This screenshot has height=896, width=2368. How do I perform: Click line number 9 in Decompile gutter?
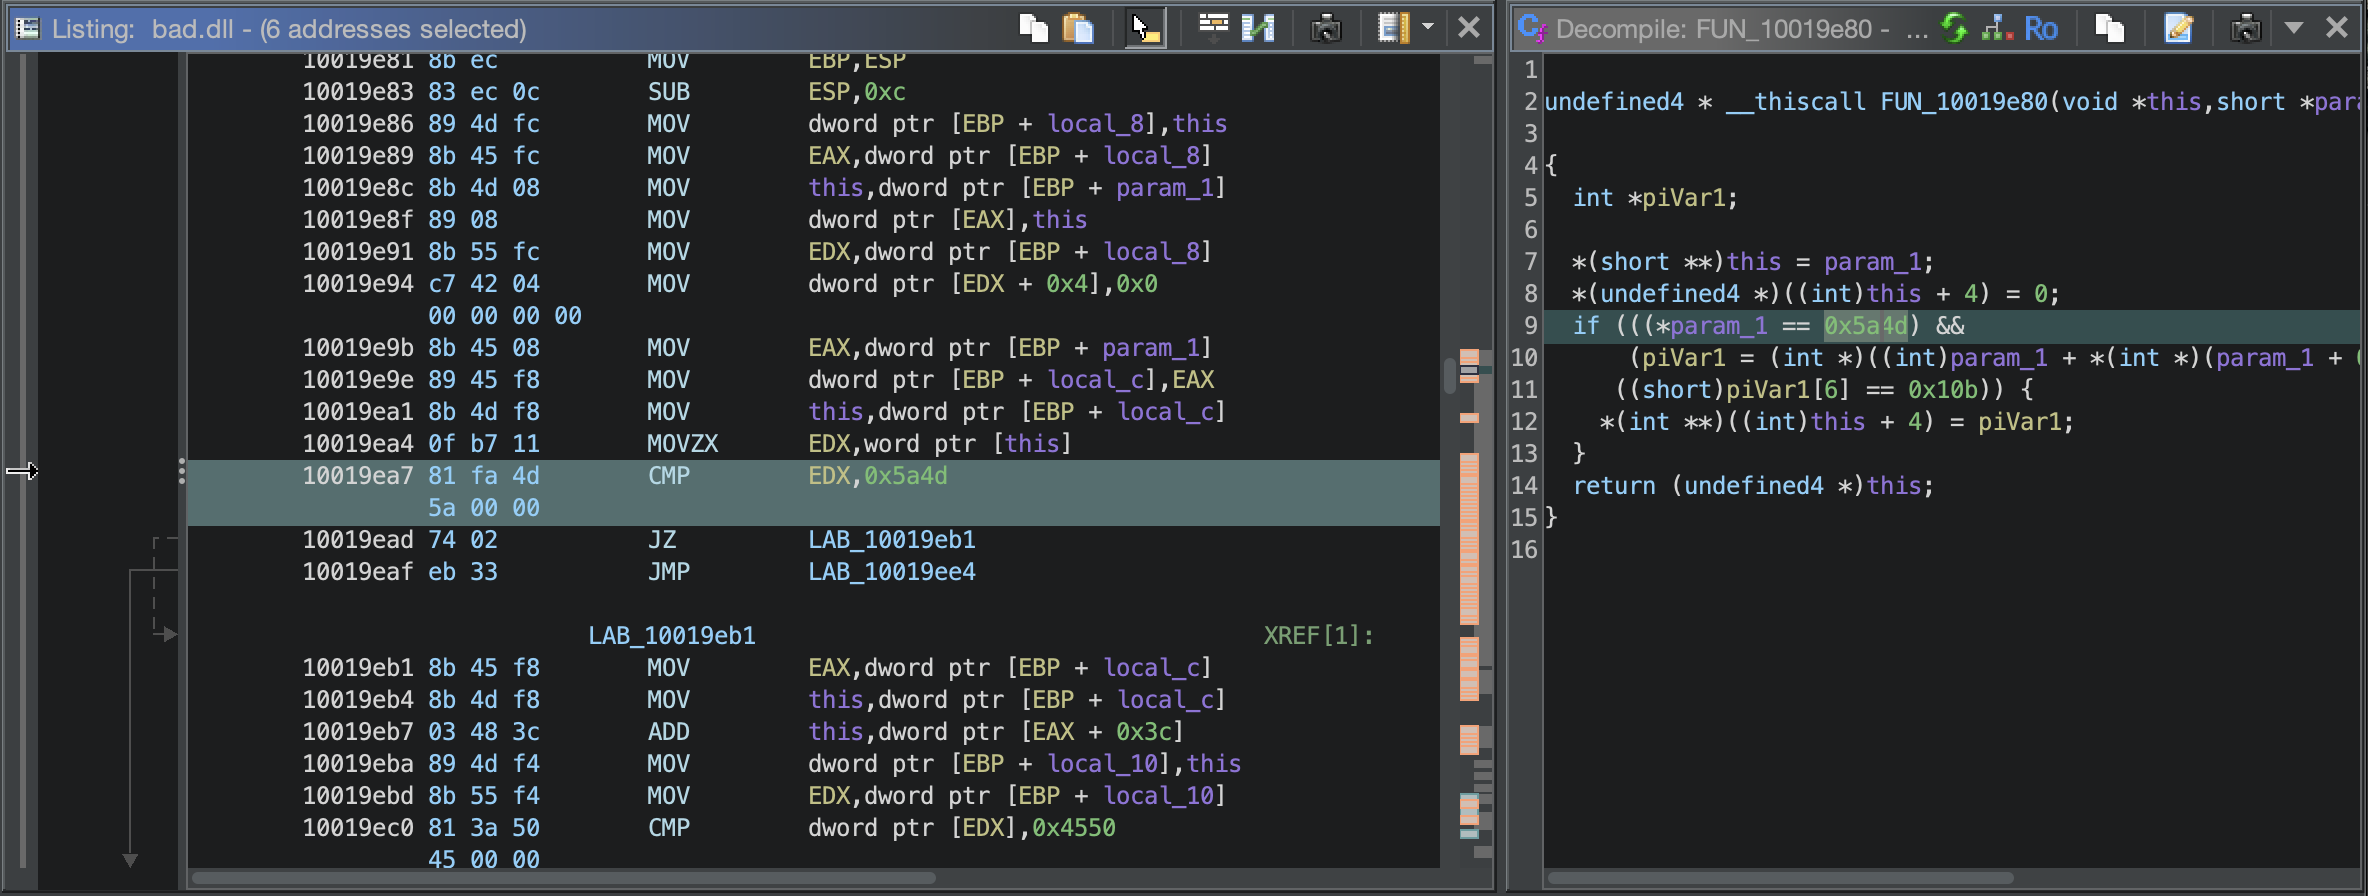click(1530, 326)
